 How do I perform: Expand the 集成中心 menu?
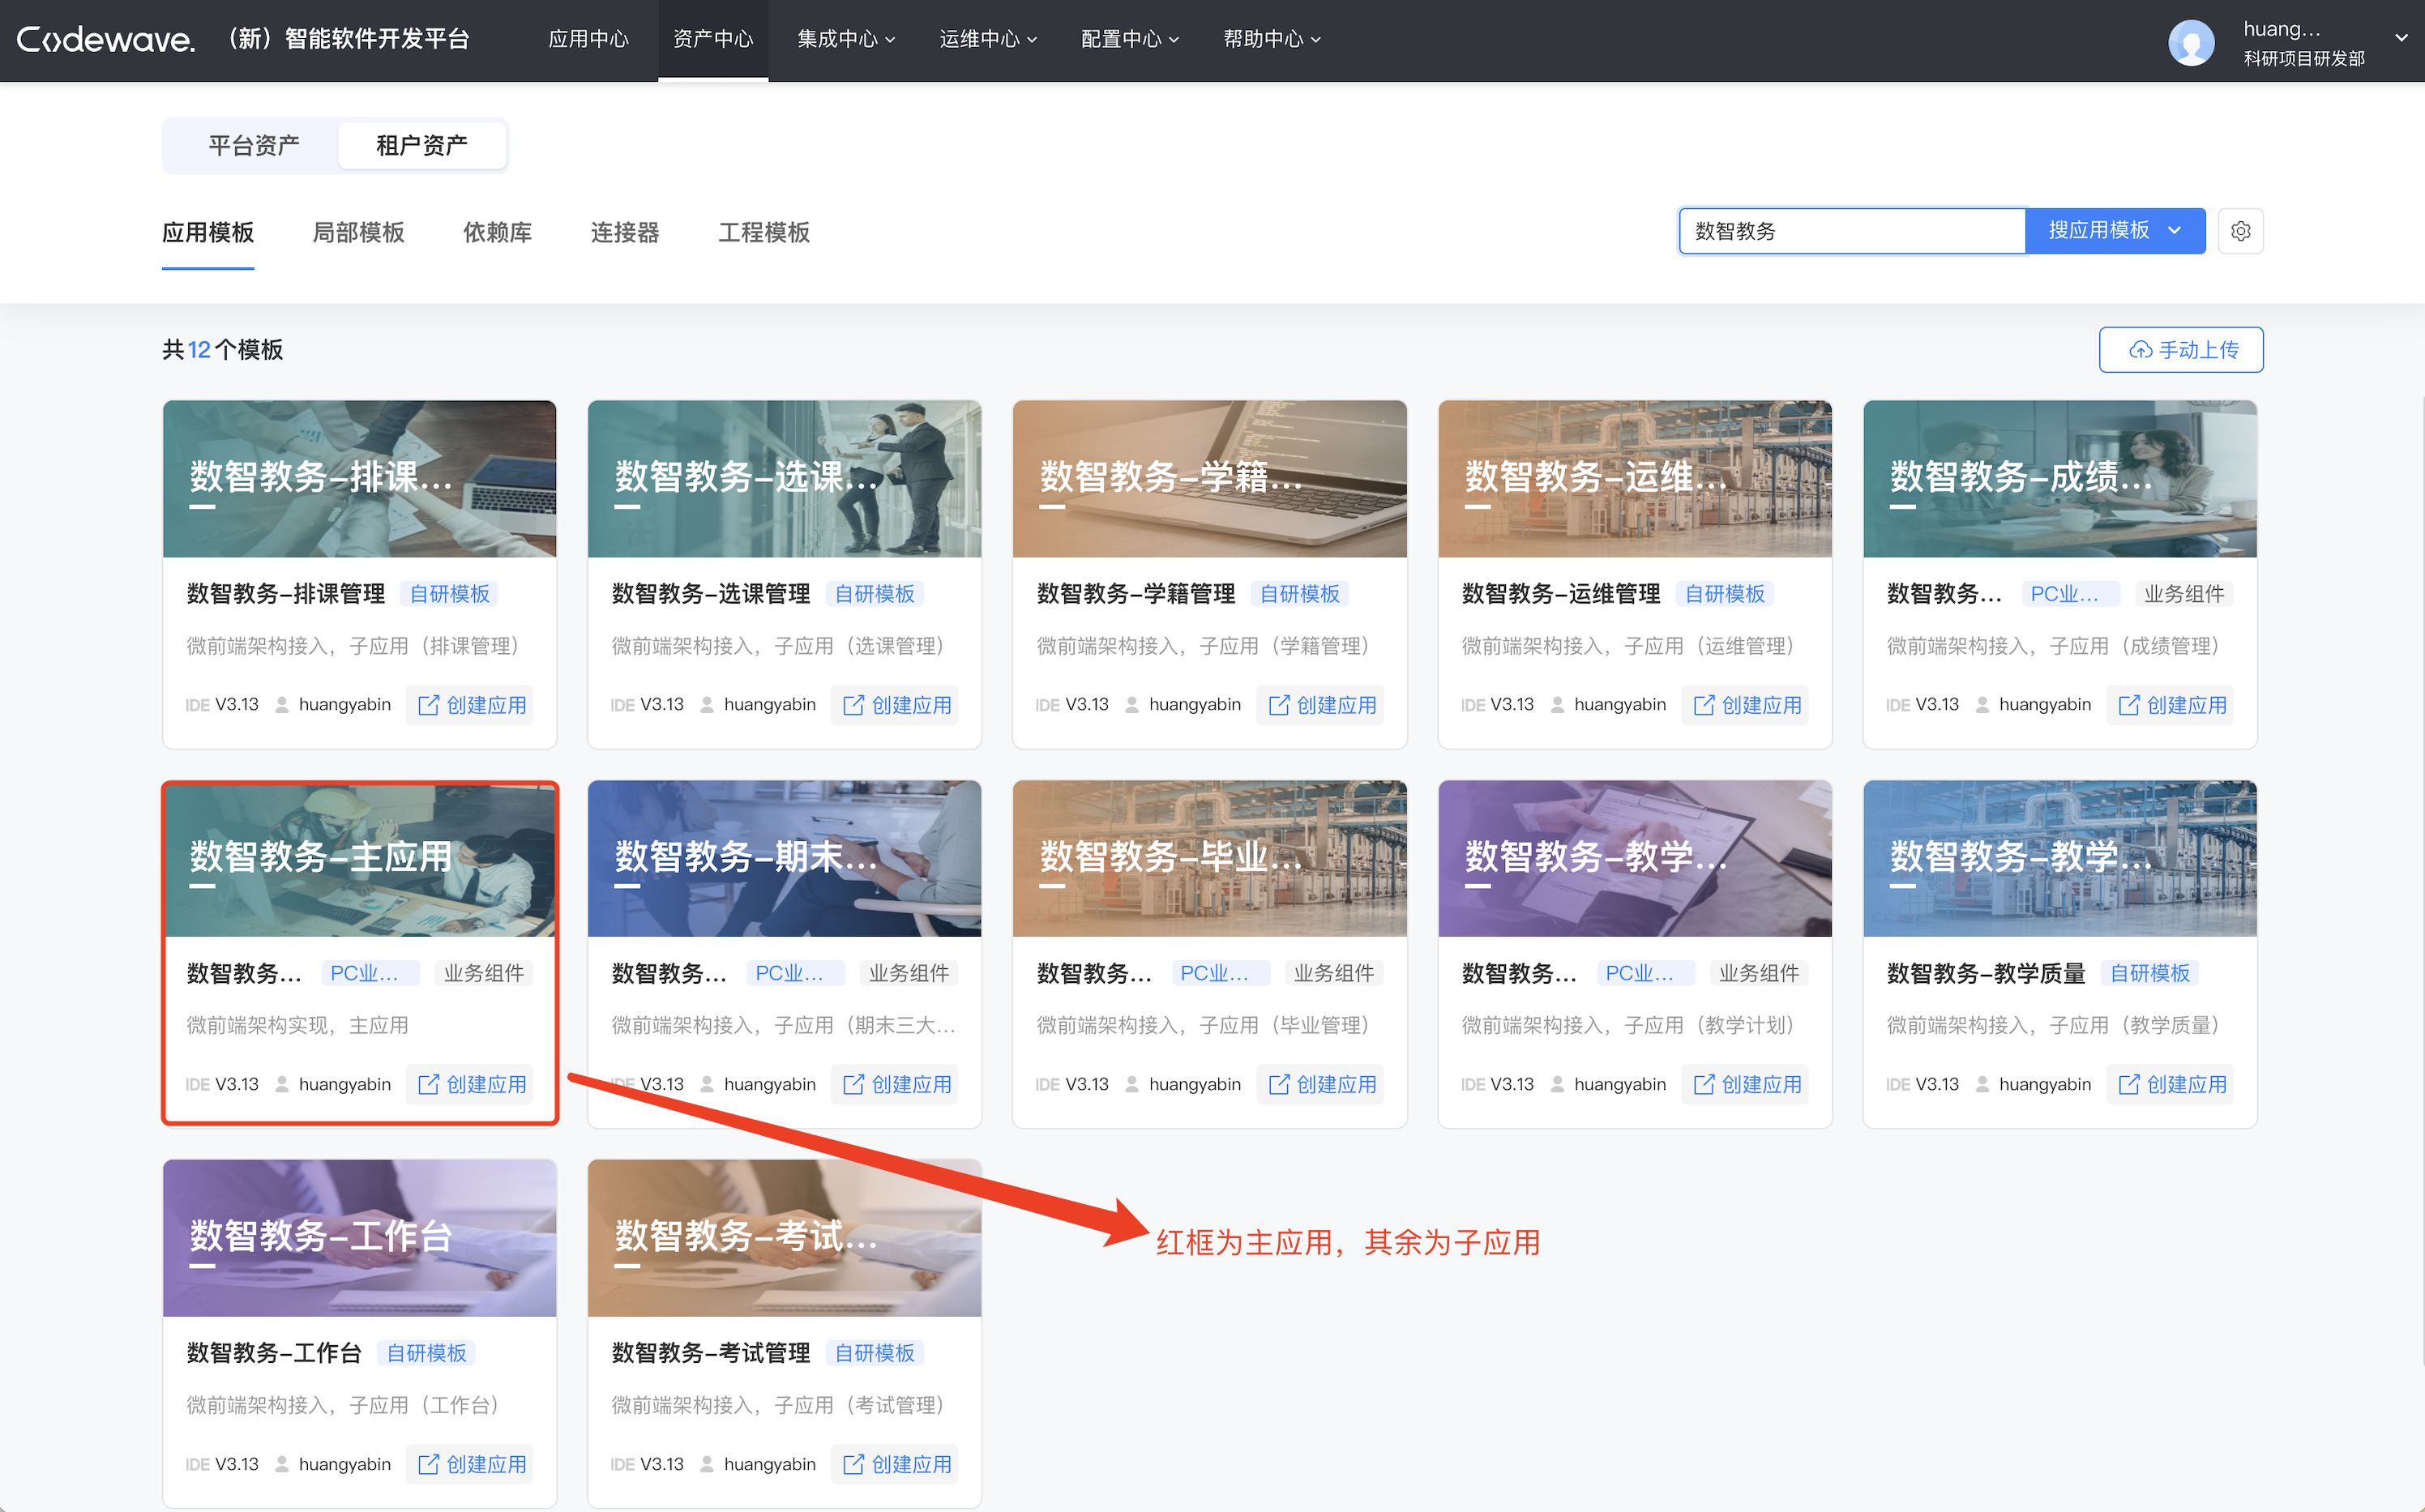[x=846, y=39]
